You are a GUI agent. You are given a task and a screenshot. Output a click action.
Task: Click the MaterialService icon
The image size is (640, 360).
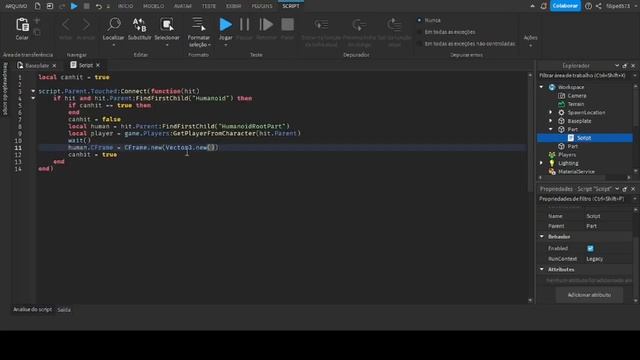tap(552, 172)
